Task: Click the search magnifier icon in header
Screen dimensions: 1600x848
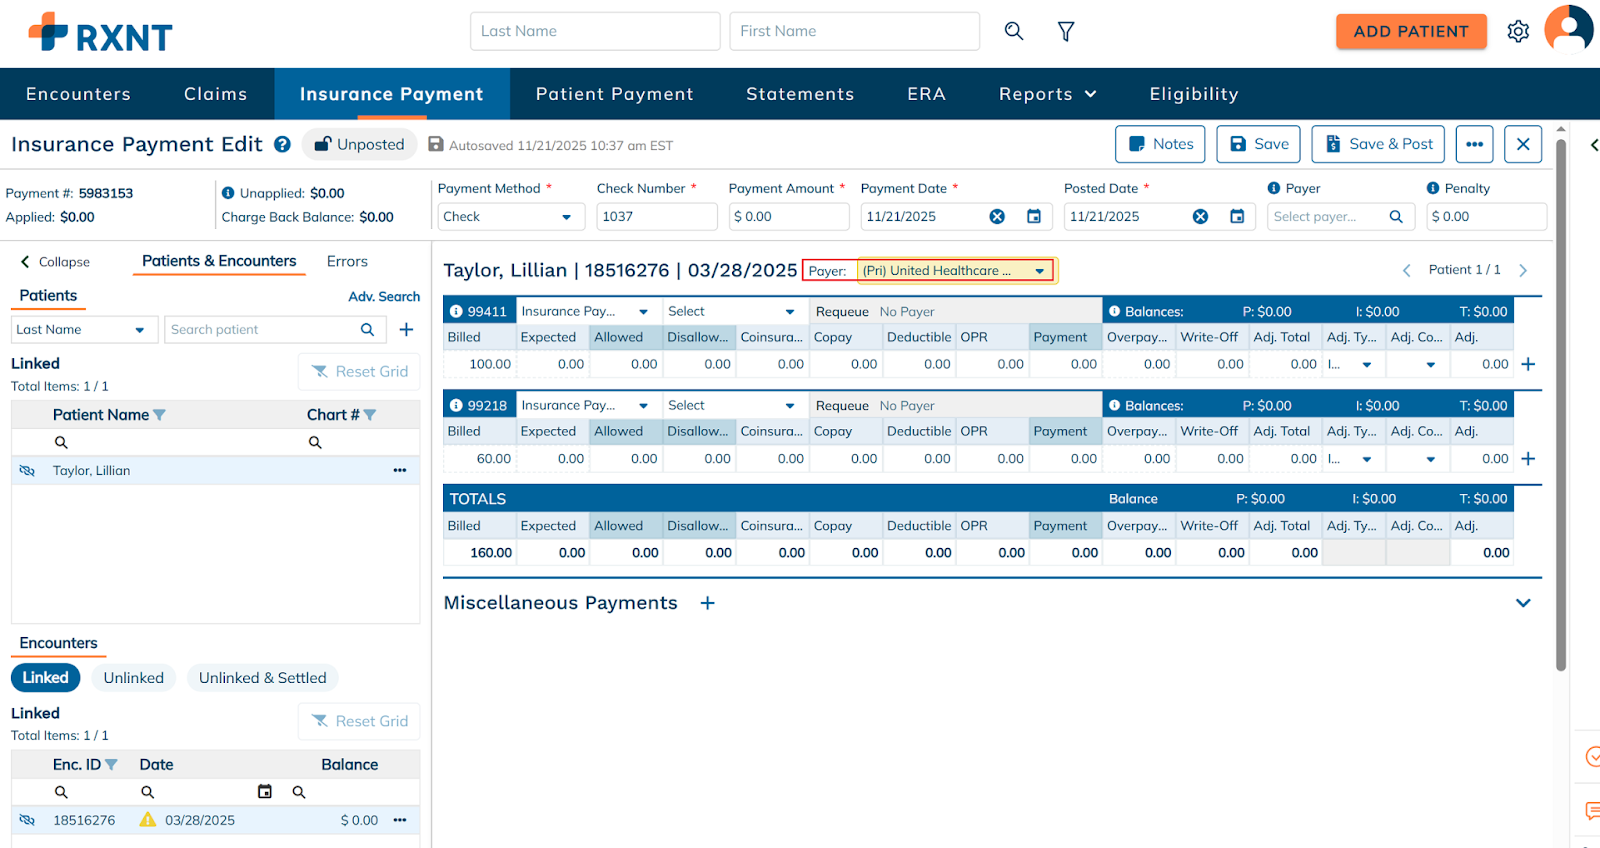Action: (1013, 31)
